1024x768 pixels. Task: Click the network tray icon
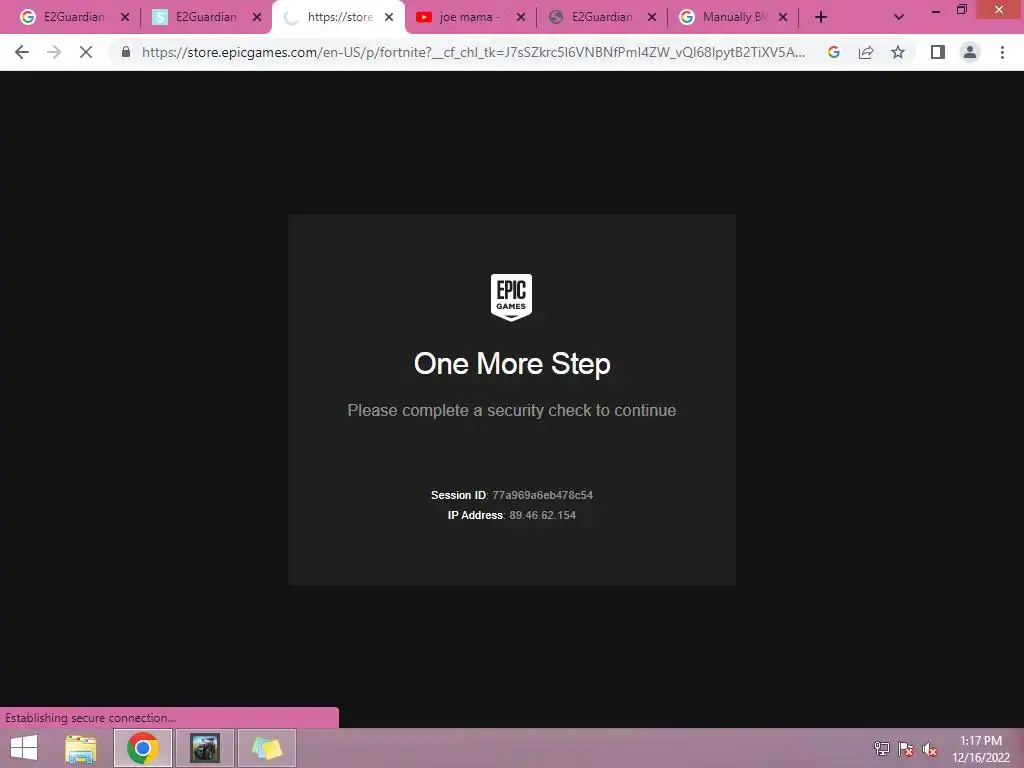click(882, 749)
